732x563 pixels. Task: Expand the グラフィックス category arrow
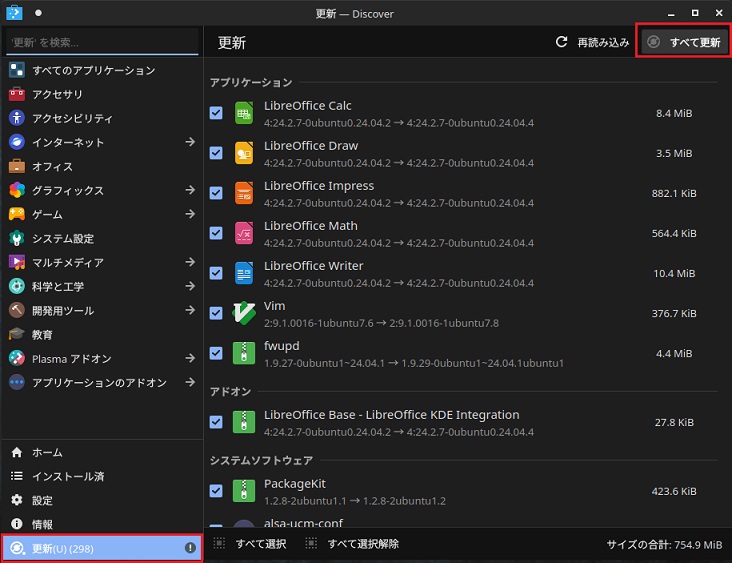click(190, 190)
